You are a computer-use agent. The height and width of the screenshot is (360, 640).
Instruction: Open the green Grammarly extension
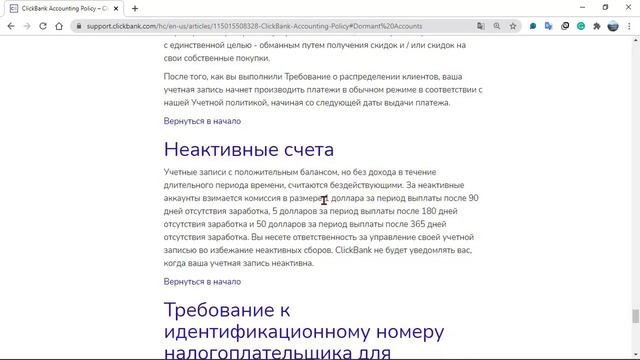[581, 26]
